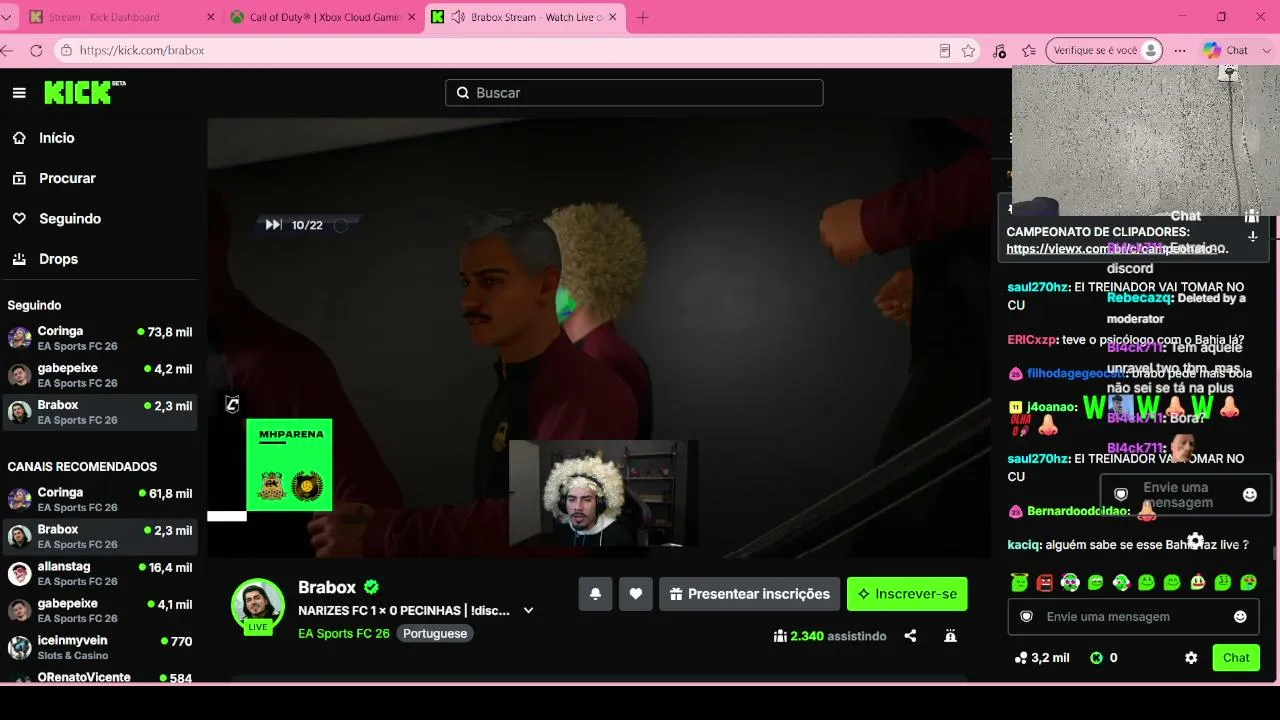Click the green Kick coin balance icon

1096,658
